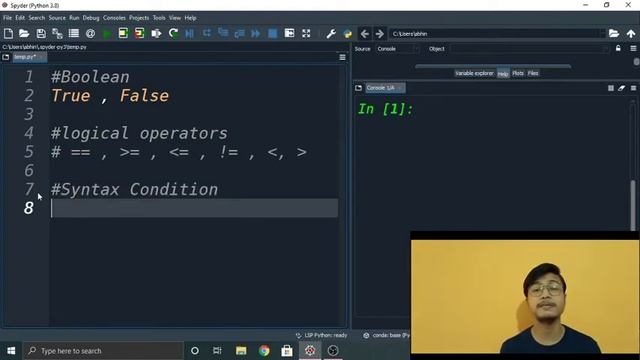
Task: Continue execution until the next breakpoint
Action: 256,33
